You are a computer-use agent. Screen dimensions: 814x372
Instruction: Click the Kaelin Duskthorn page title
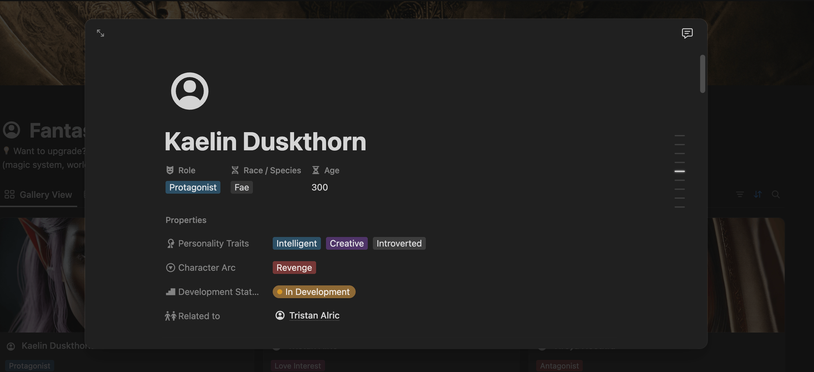pyautogui.click(x=265, y=142)
